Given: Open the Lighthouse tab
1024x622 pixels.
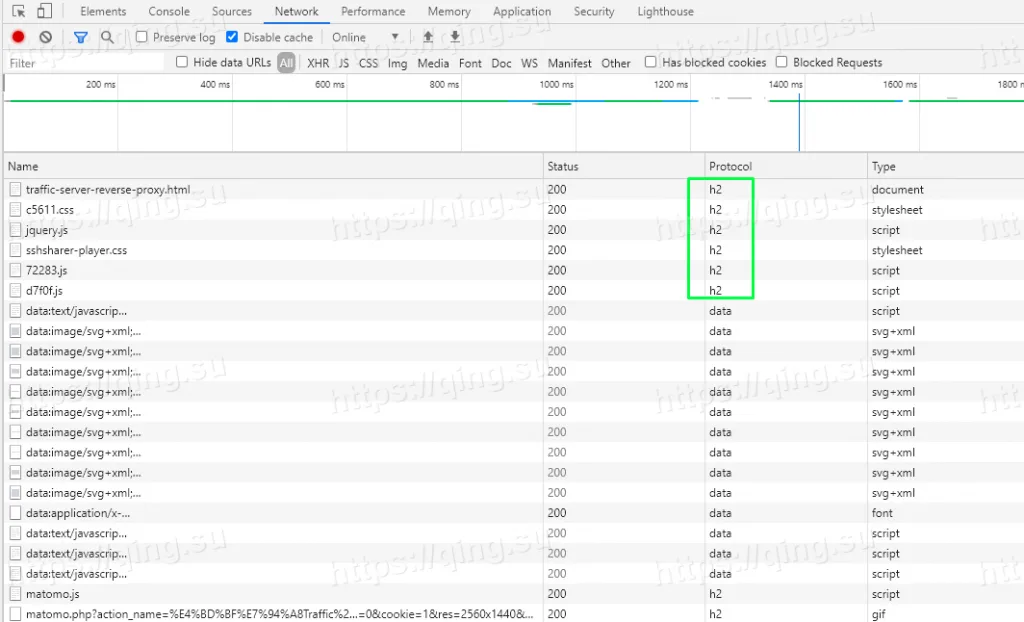Looking at the screenshot, I should pos(665,12).
